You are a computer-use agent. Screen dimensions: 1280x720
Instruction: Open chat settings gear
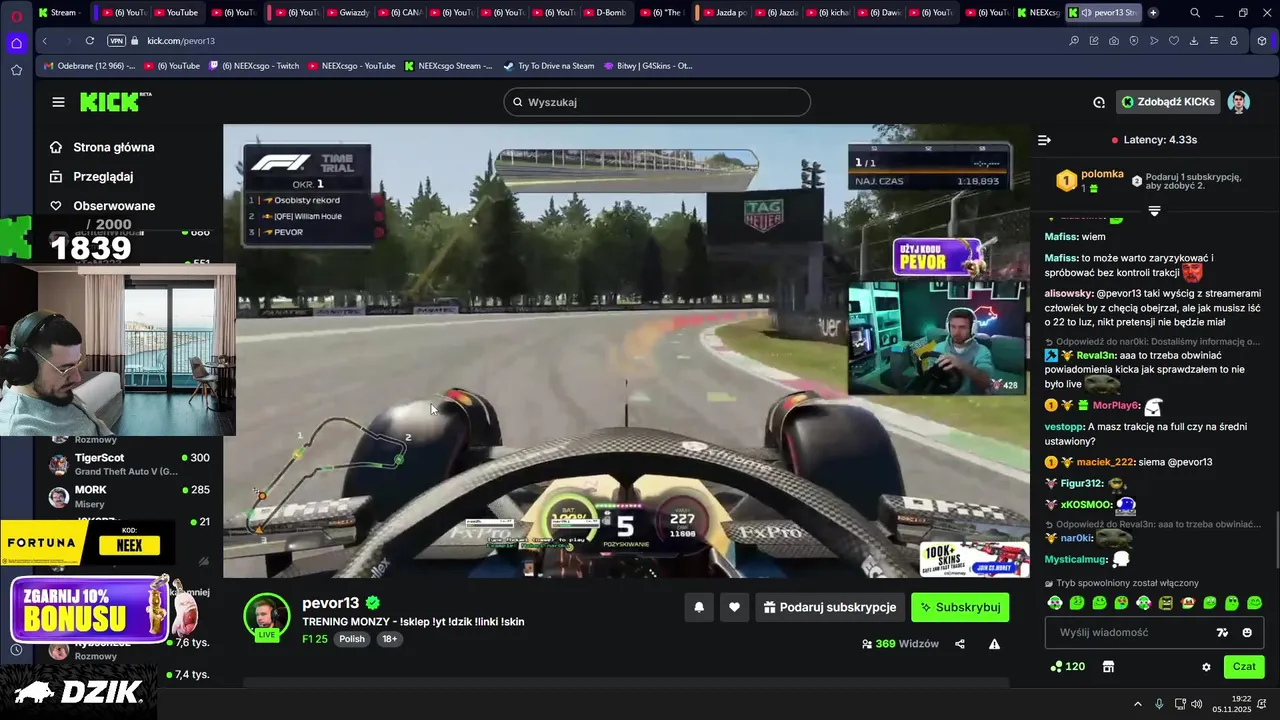coord(1206,667)
